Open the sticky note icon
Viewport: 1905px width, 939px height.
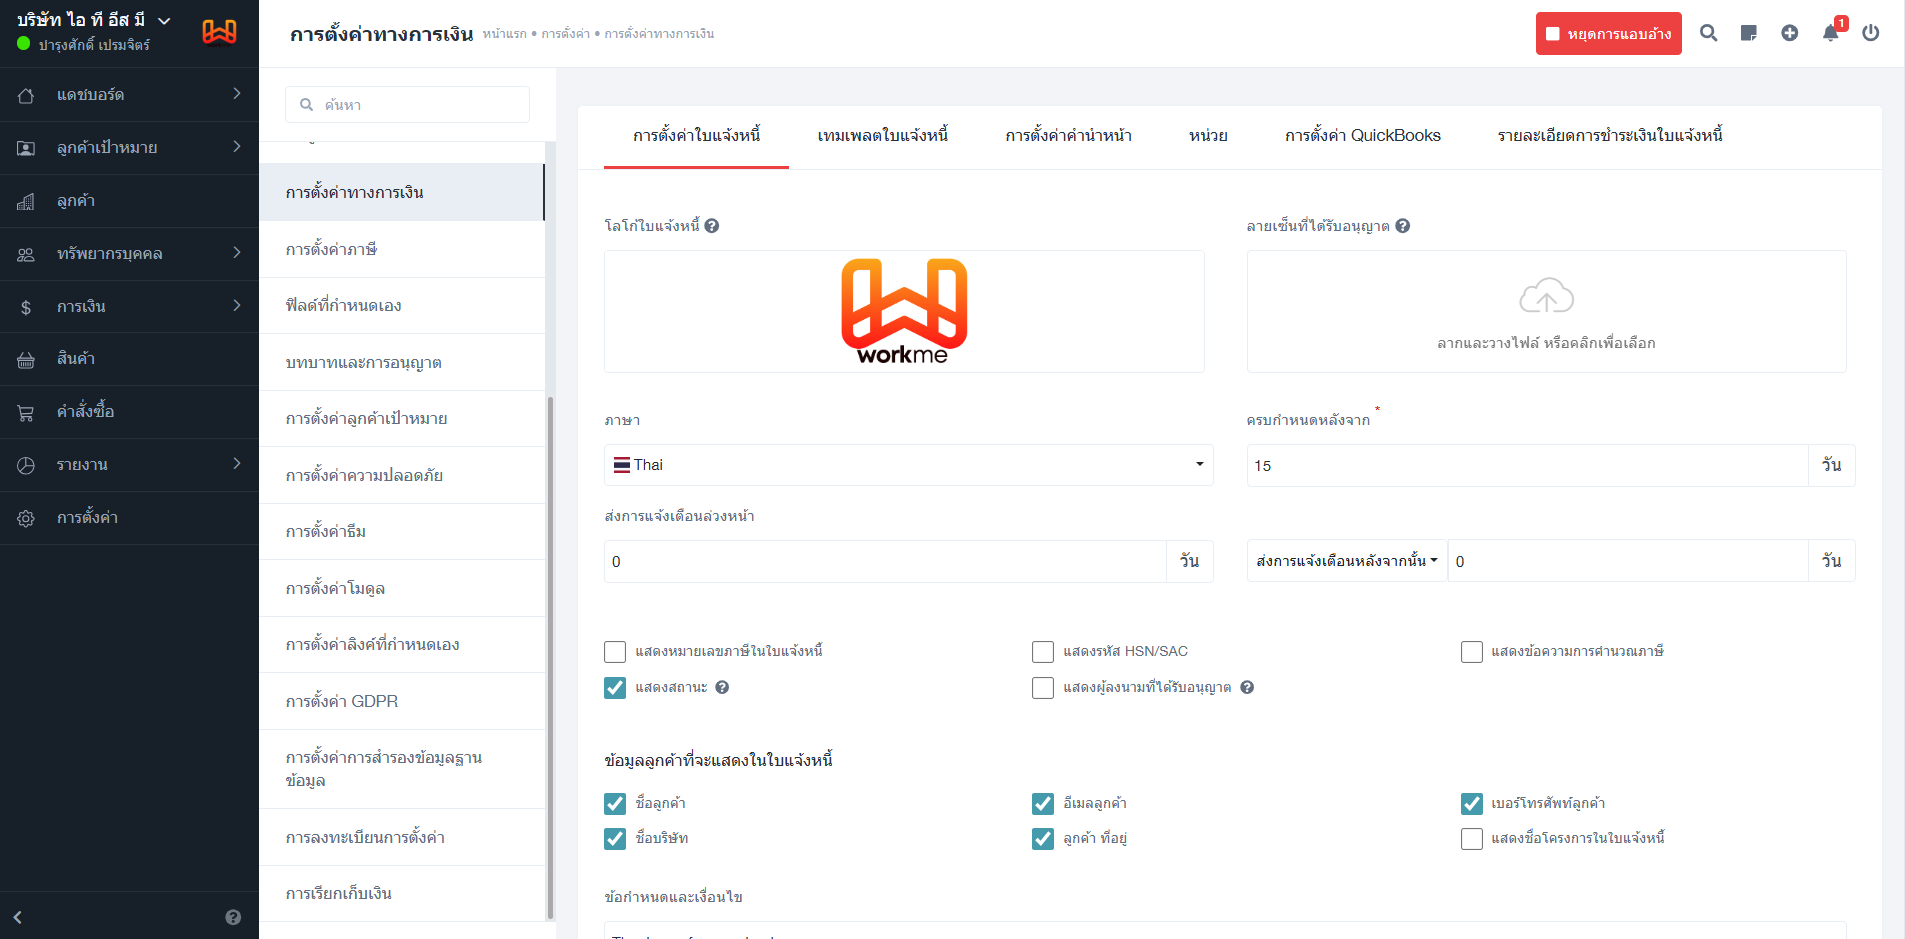tap(1748, 33)
